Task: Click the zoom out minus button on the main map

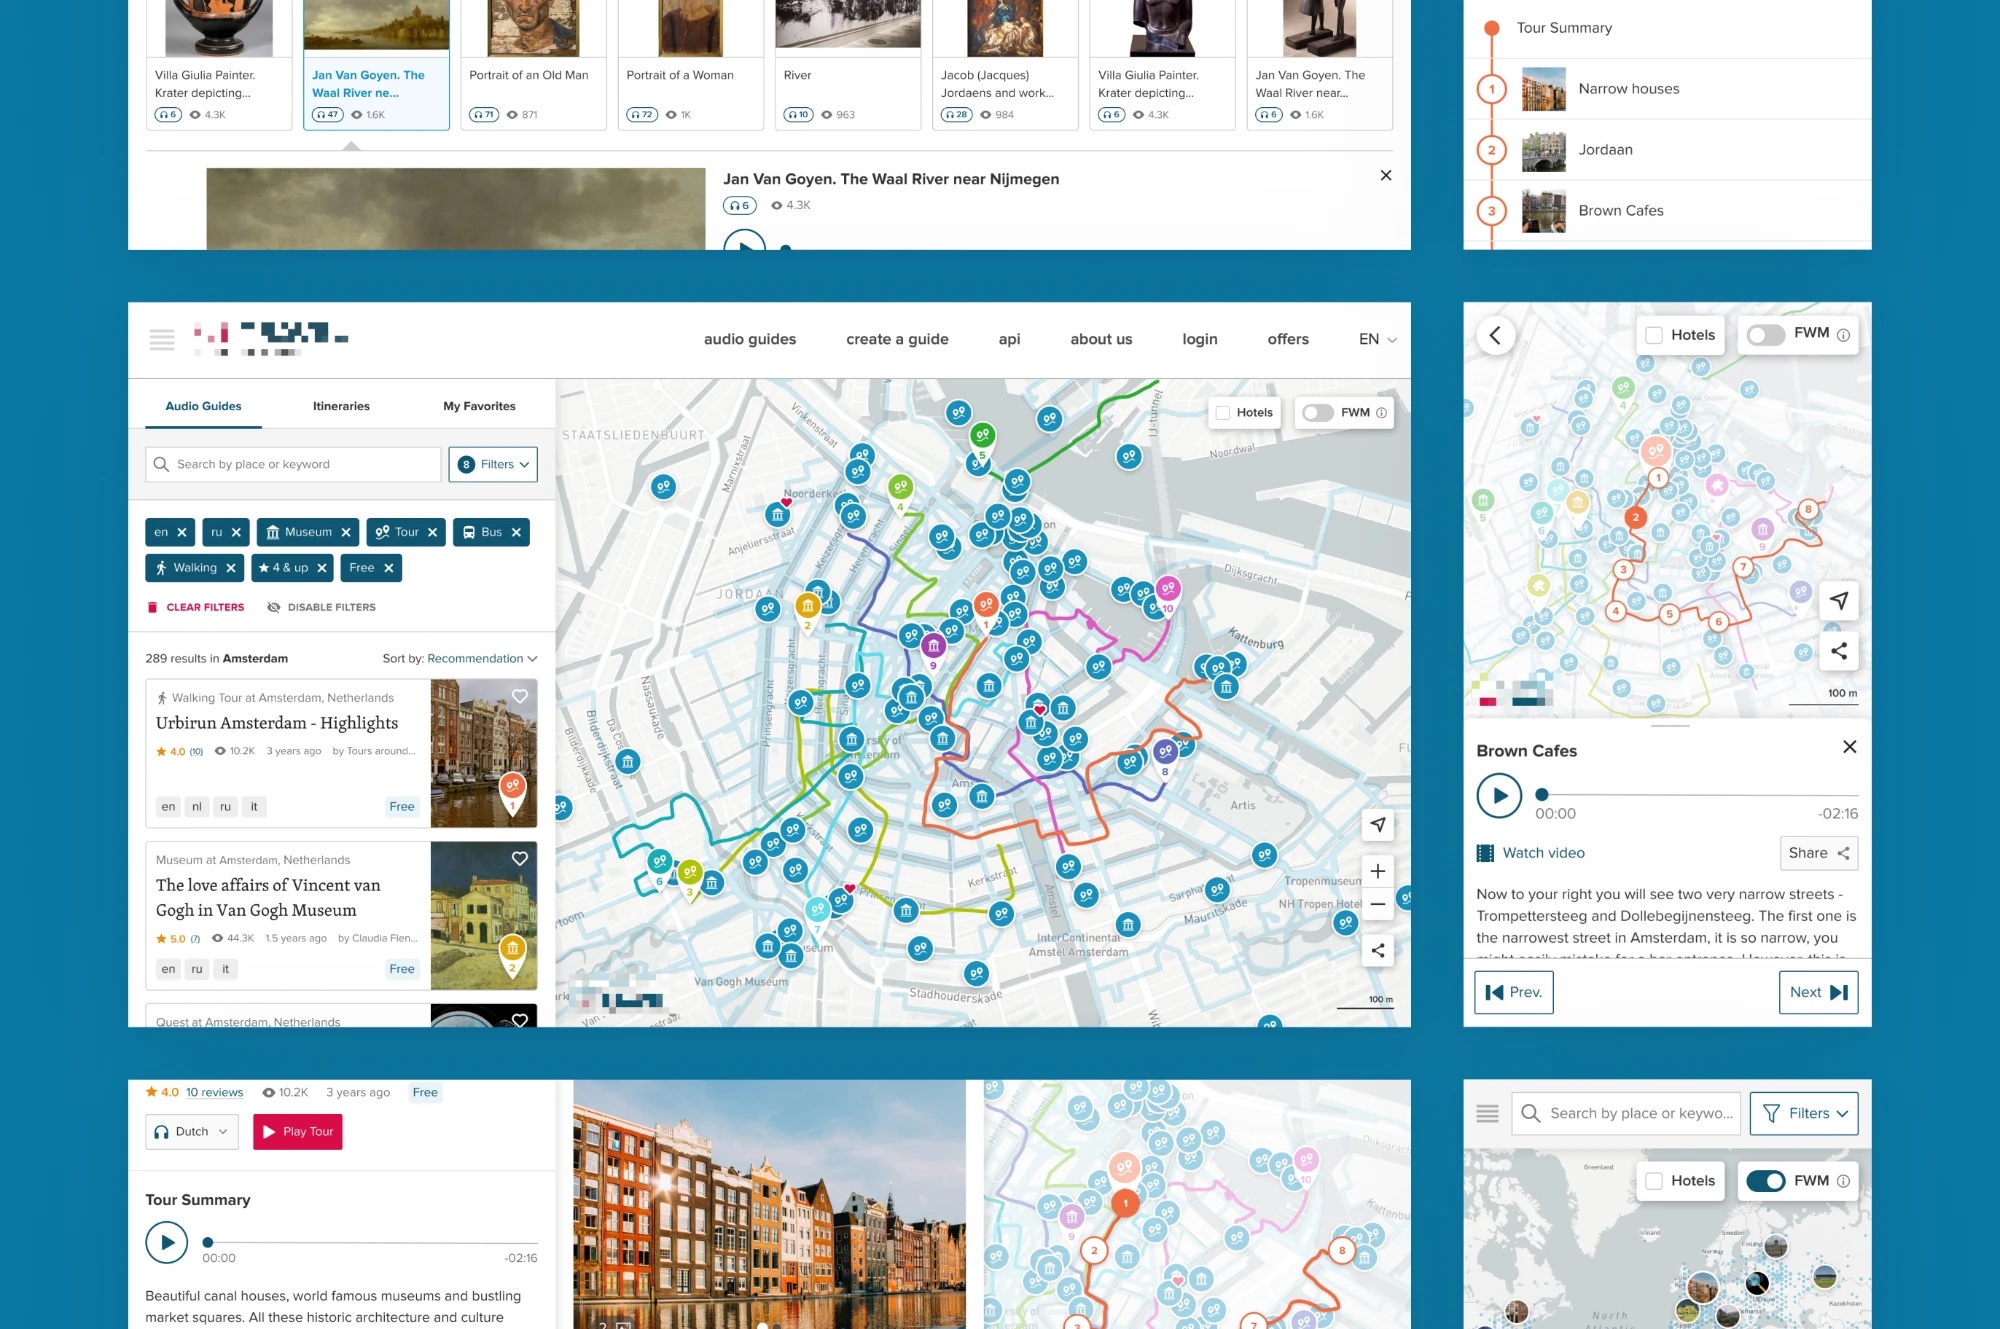Action: click(1377, 904)
